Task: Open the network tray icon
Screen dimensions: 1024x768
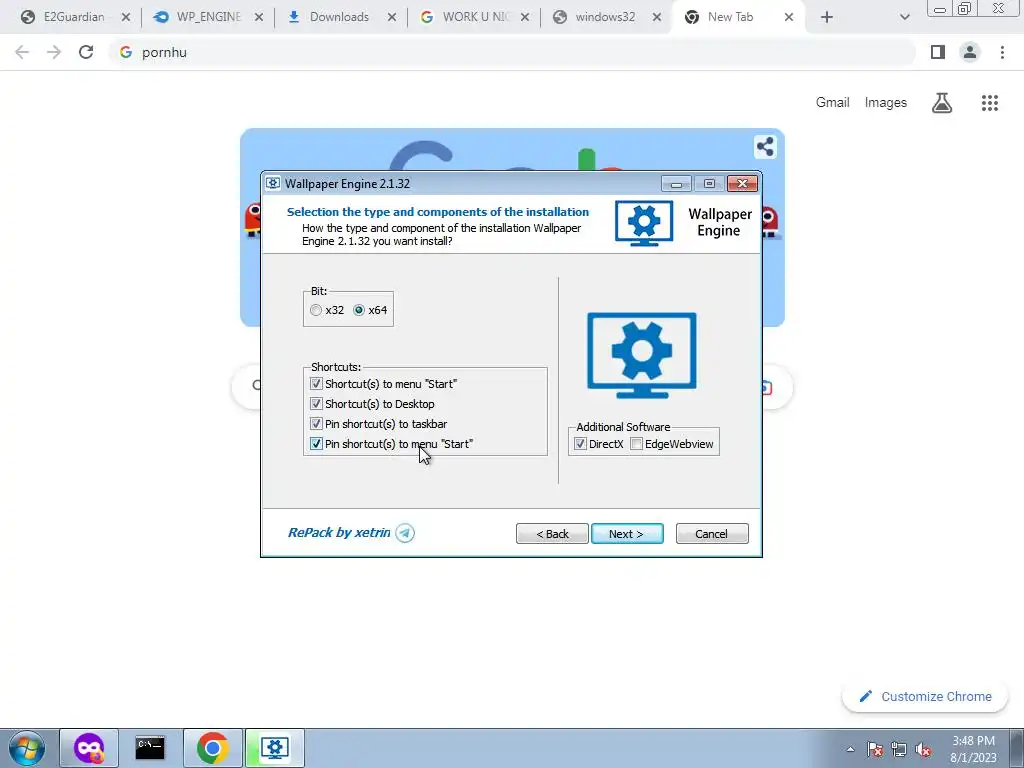Action: [899, 750]
